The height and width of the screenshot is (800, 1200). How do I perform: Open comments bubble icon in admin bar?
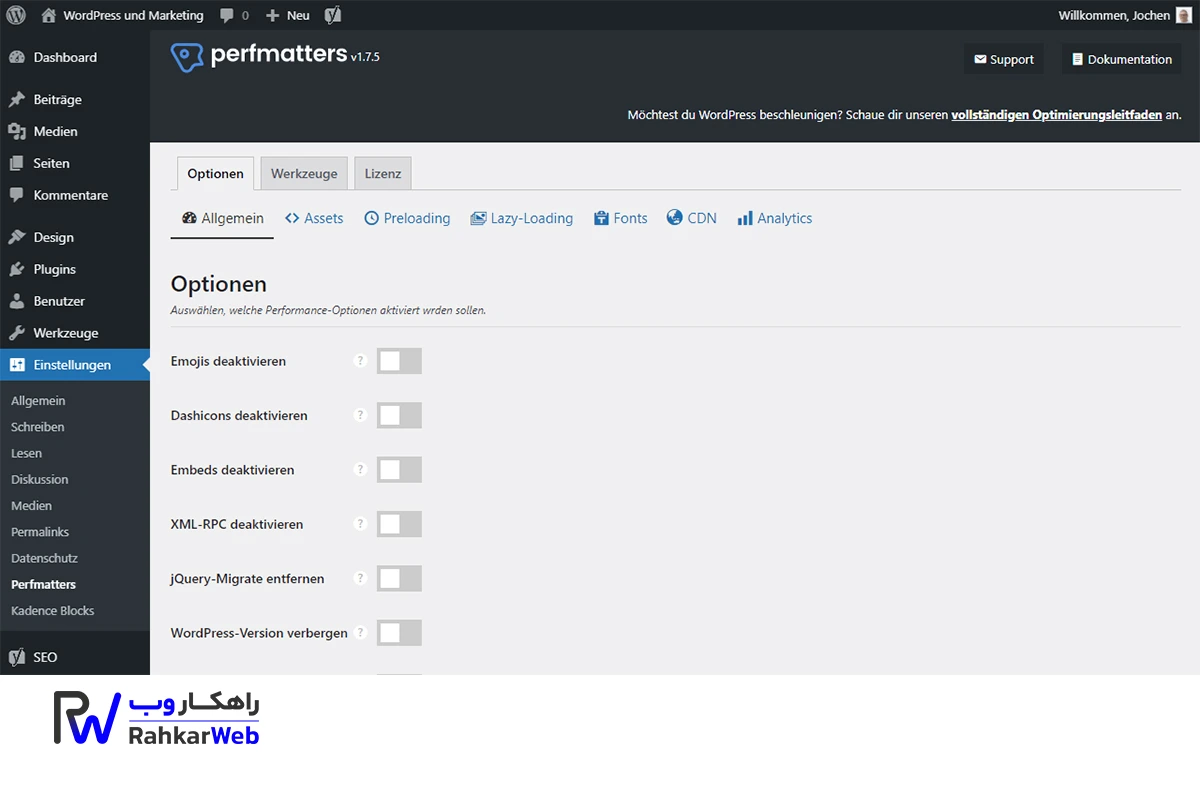tap(227, 16)
